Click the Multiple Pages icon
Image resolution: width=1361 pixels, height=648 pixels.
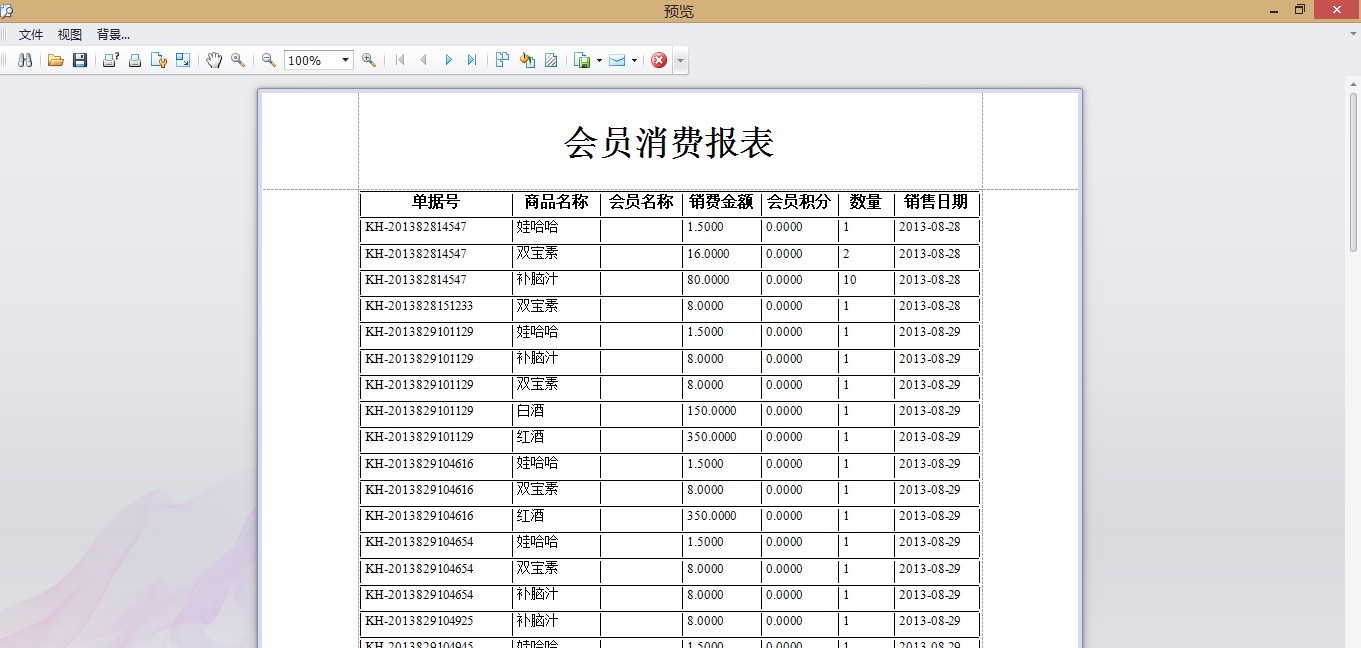click(x=503, y=60)
